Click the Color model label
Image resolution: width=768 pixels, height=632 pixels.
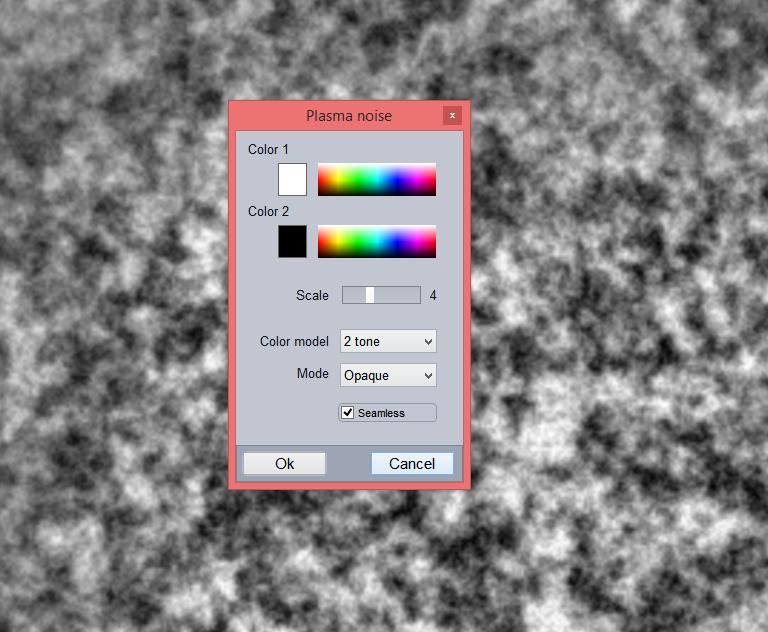[294, 342]
